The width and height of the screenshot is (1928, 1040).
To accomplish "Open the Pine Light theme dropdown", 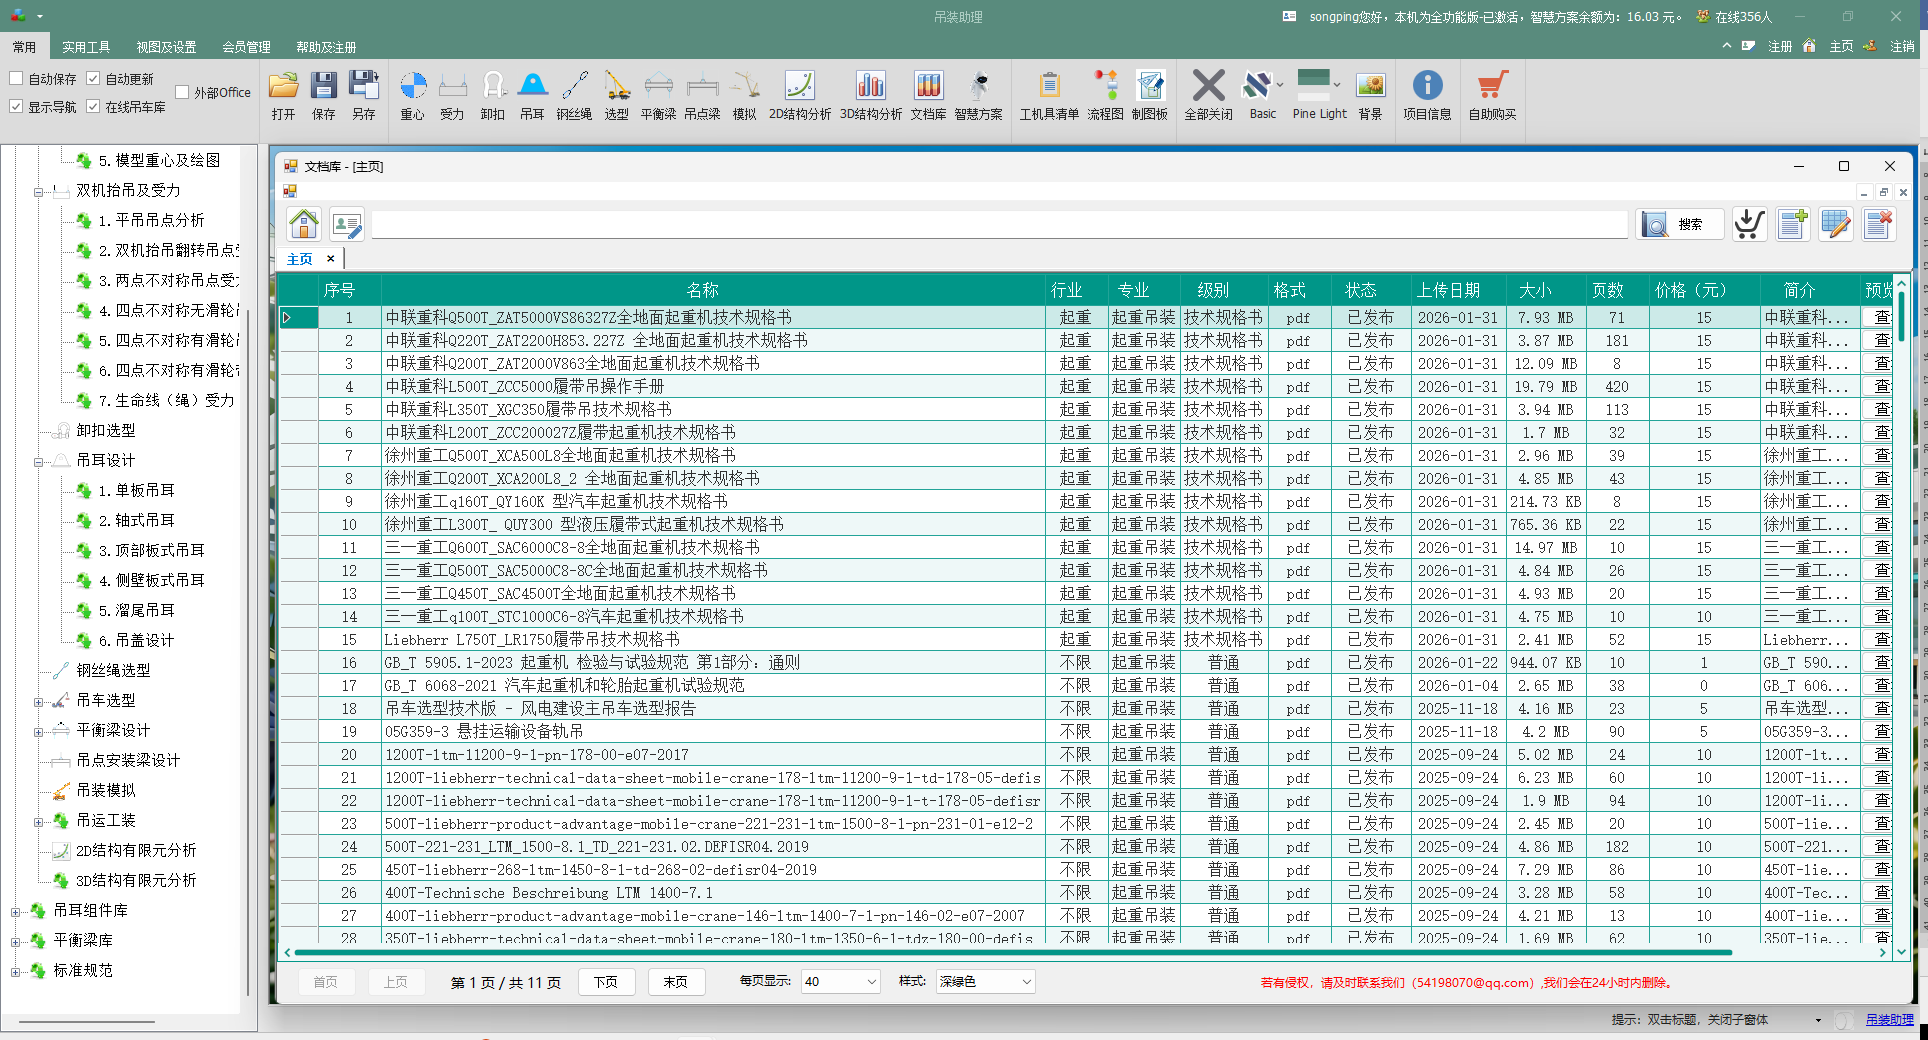I will coord(1337,86).
